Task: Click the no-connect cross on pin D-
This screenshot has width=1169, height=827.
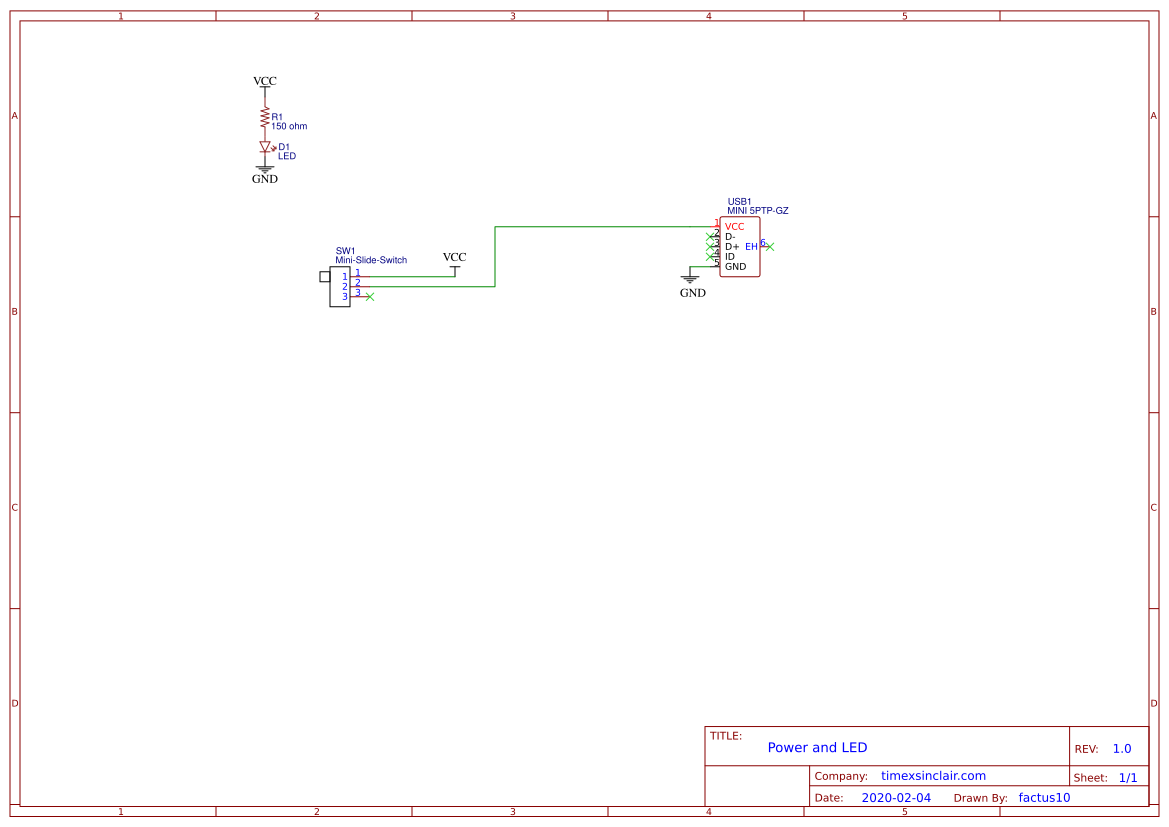Action: (x=710, y=236)
